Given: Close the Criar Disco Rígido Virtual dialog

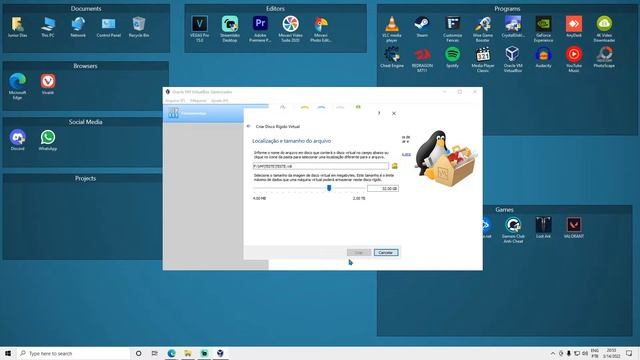Looking at the screenshot, I should coord(394,113).
